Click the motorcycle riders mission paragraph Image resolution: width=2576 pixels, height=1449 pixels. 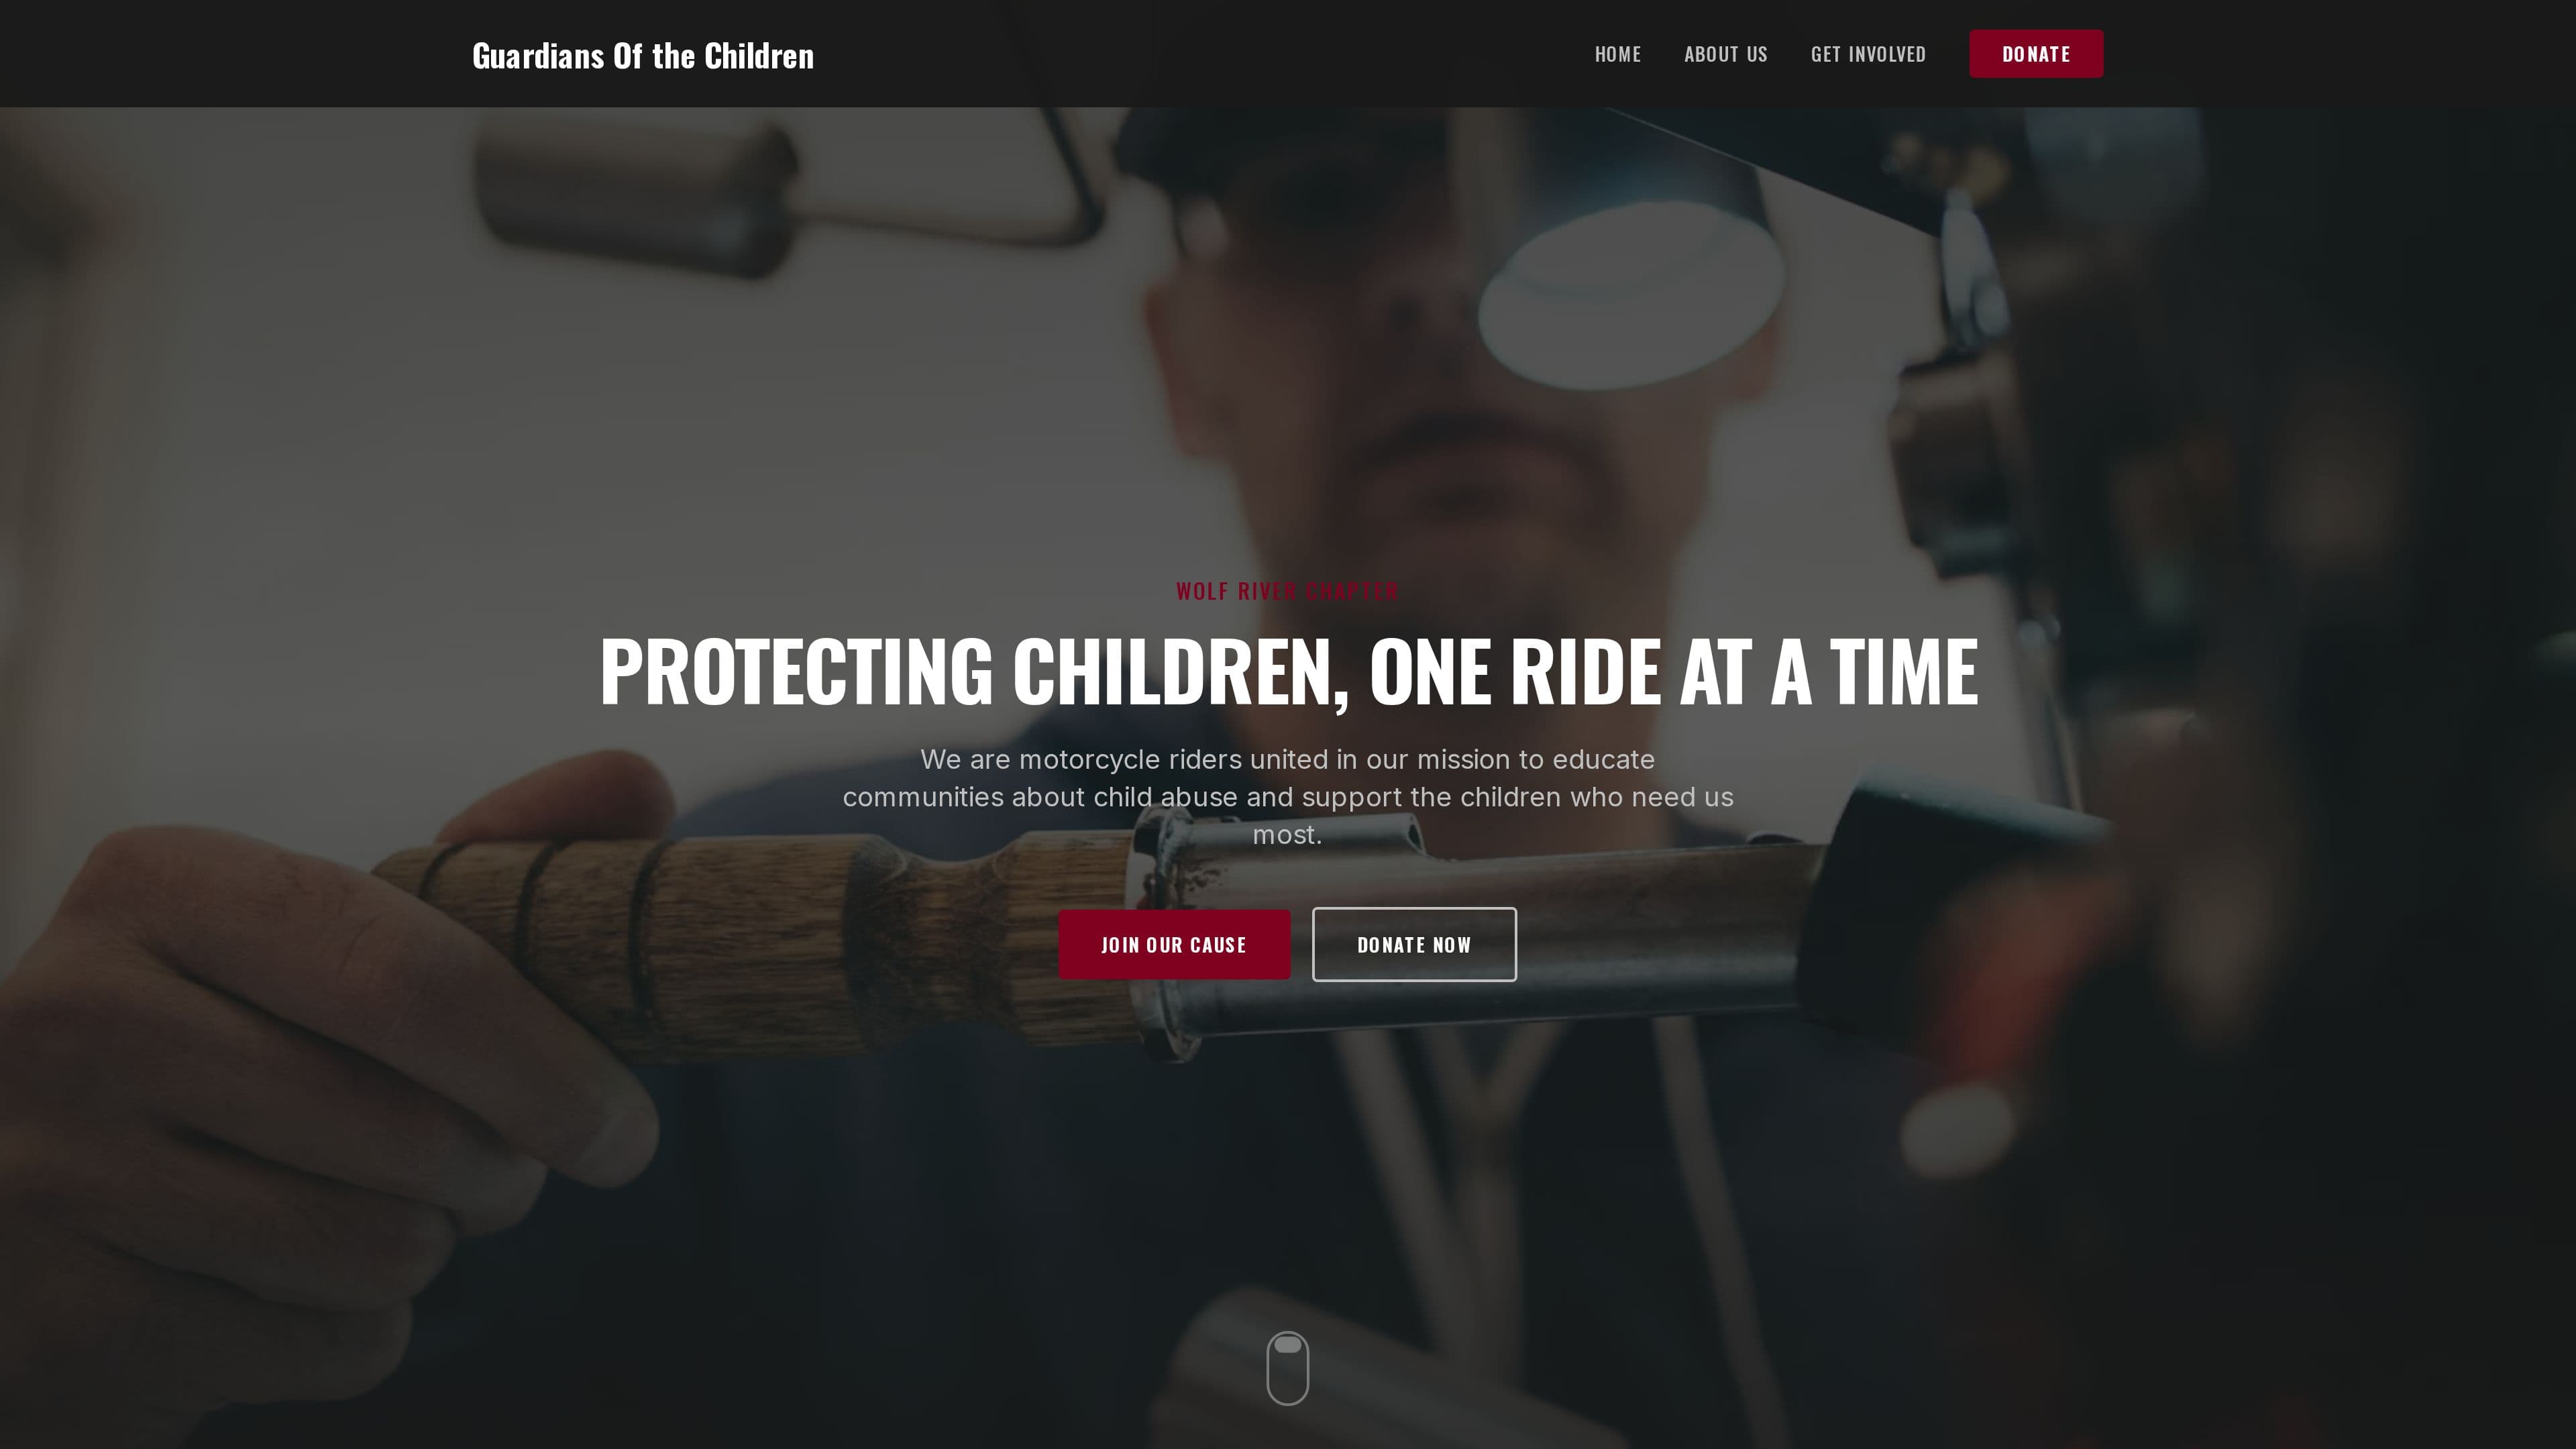(x=1288, y=797)
